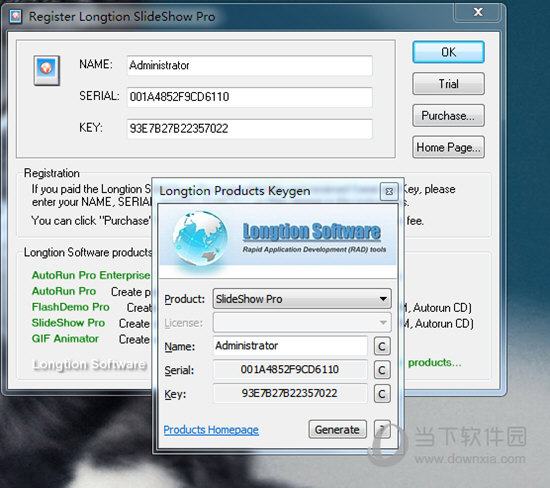Click the Longtion Software logo in Register dialog

point(89,365)
